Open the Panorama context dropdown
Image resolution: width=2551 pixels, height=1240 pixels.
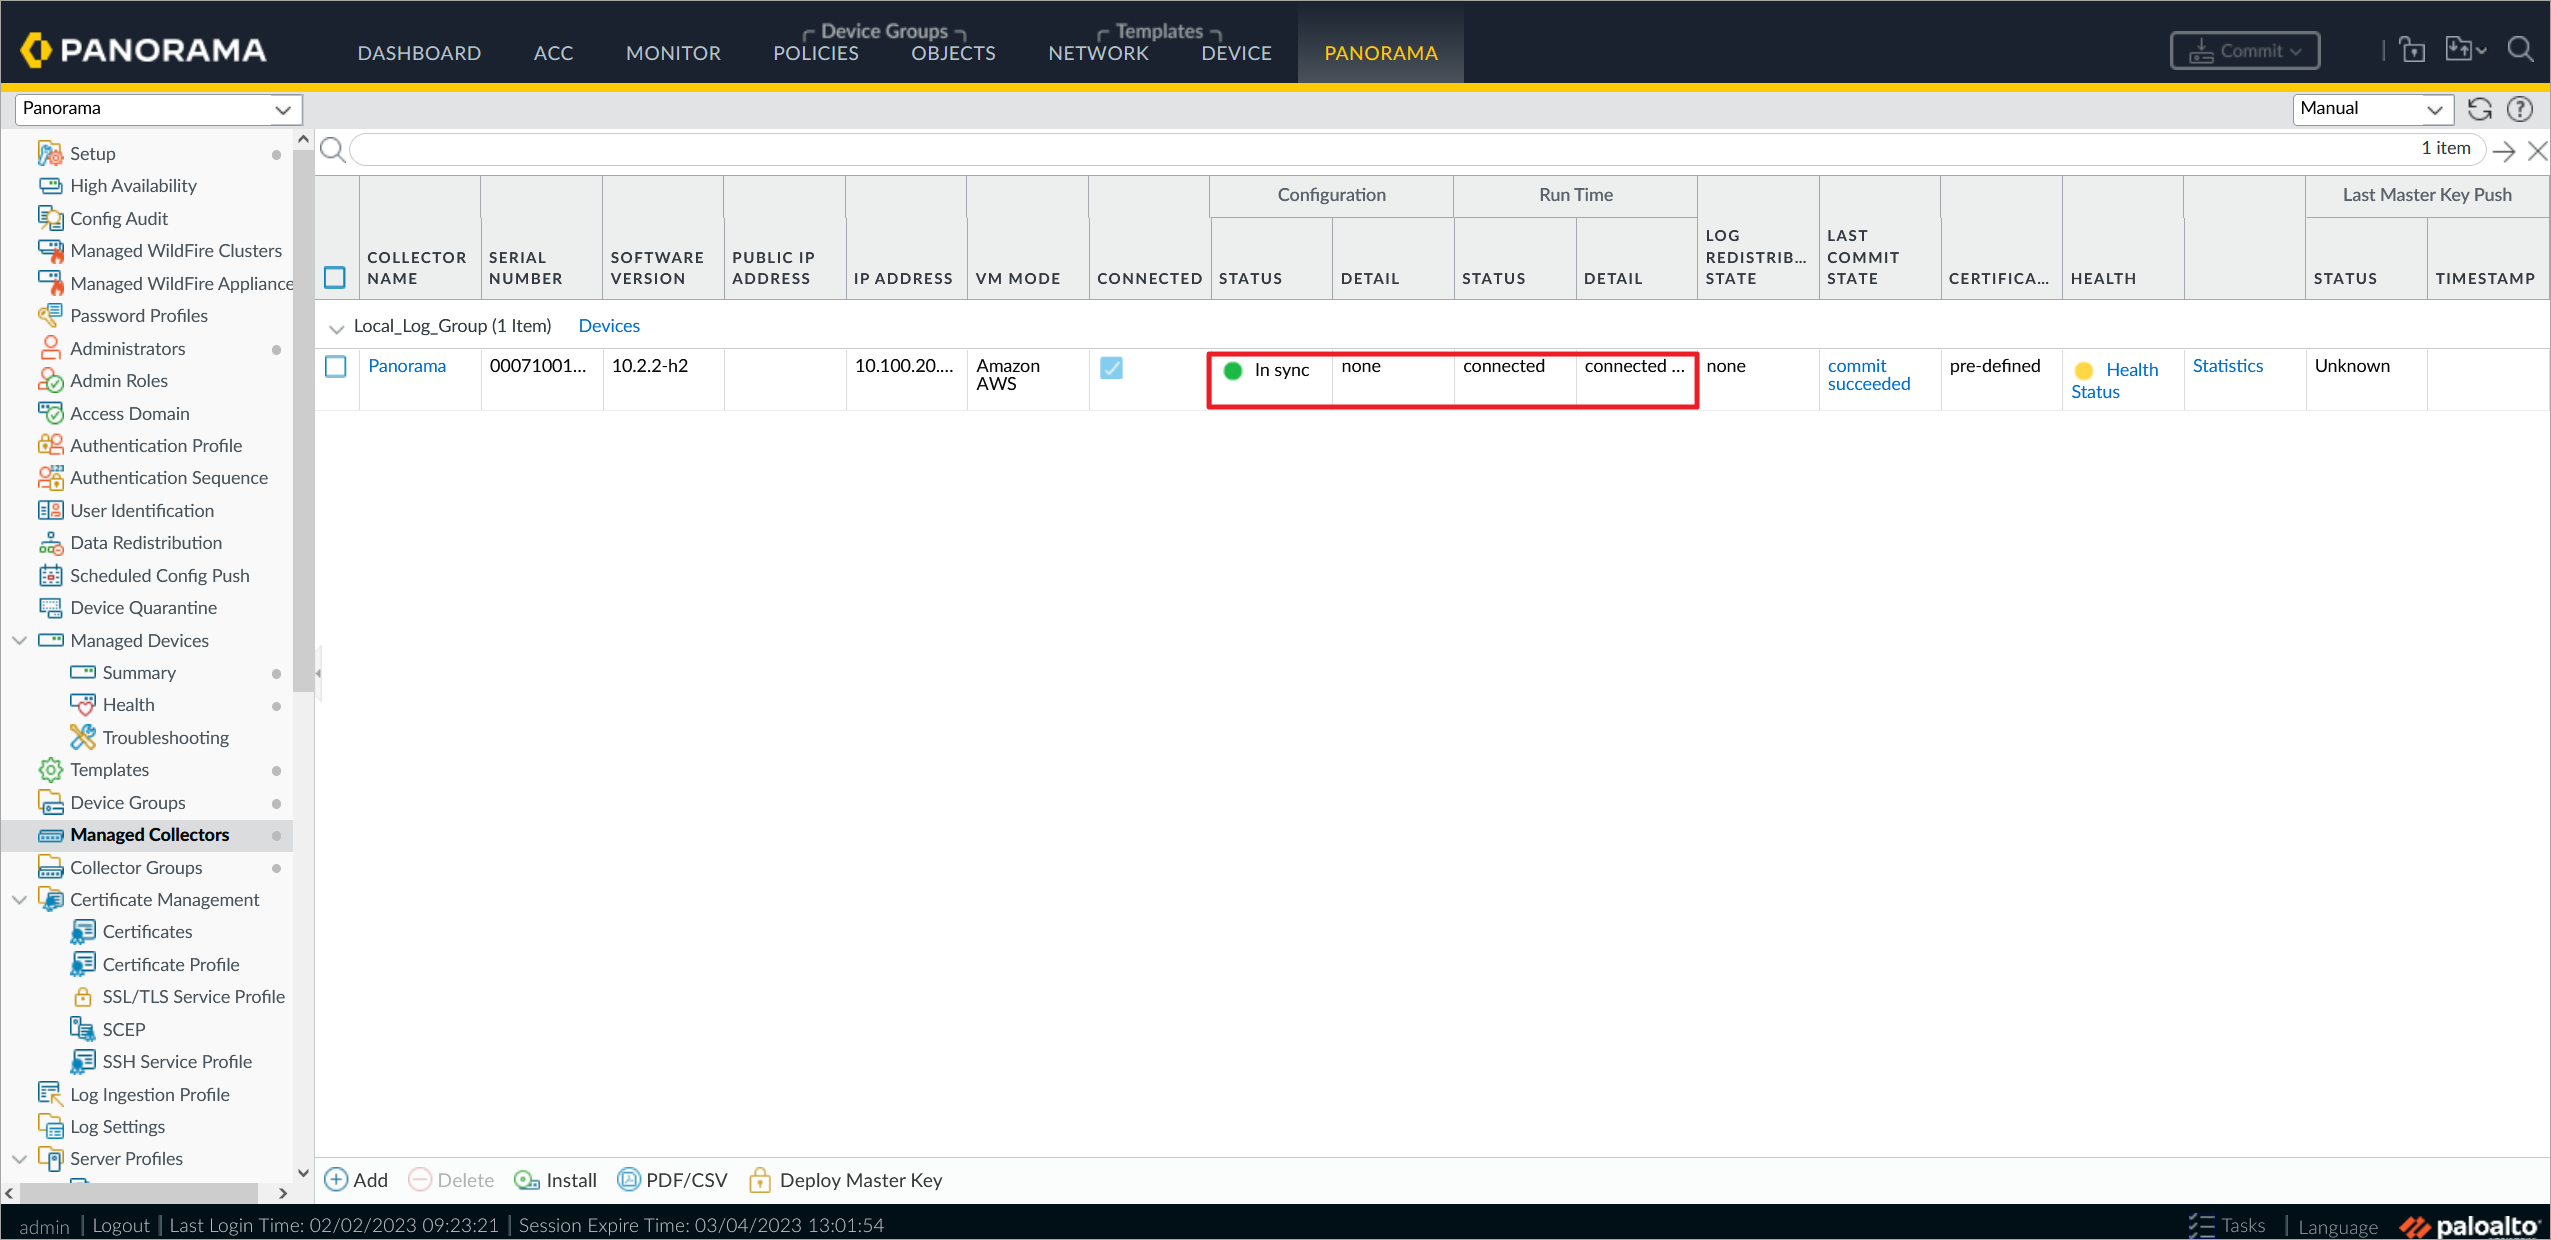158,108
